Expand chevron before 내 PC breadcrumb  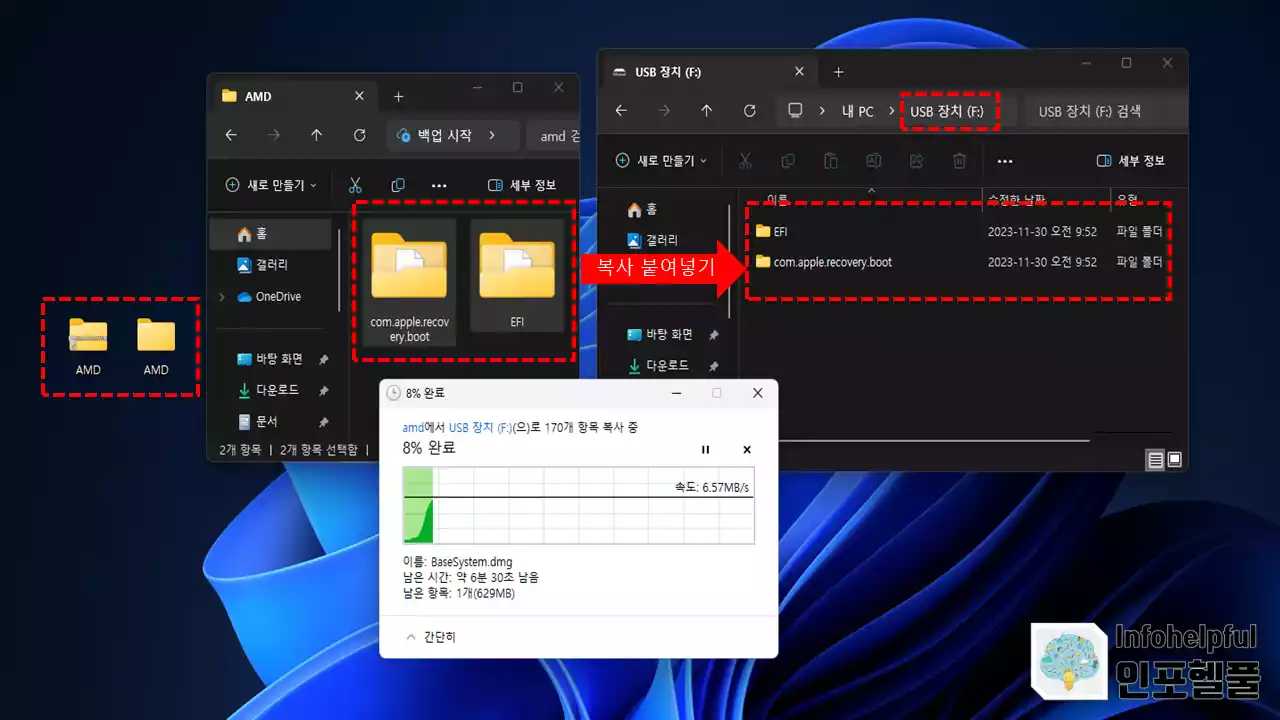click(821, 111)
